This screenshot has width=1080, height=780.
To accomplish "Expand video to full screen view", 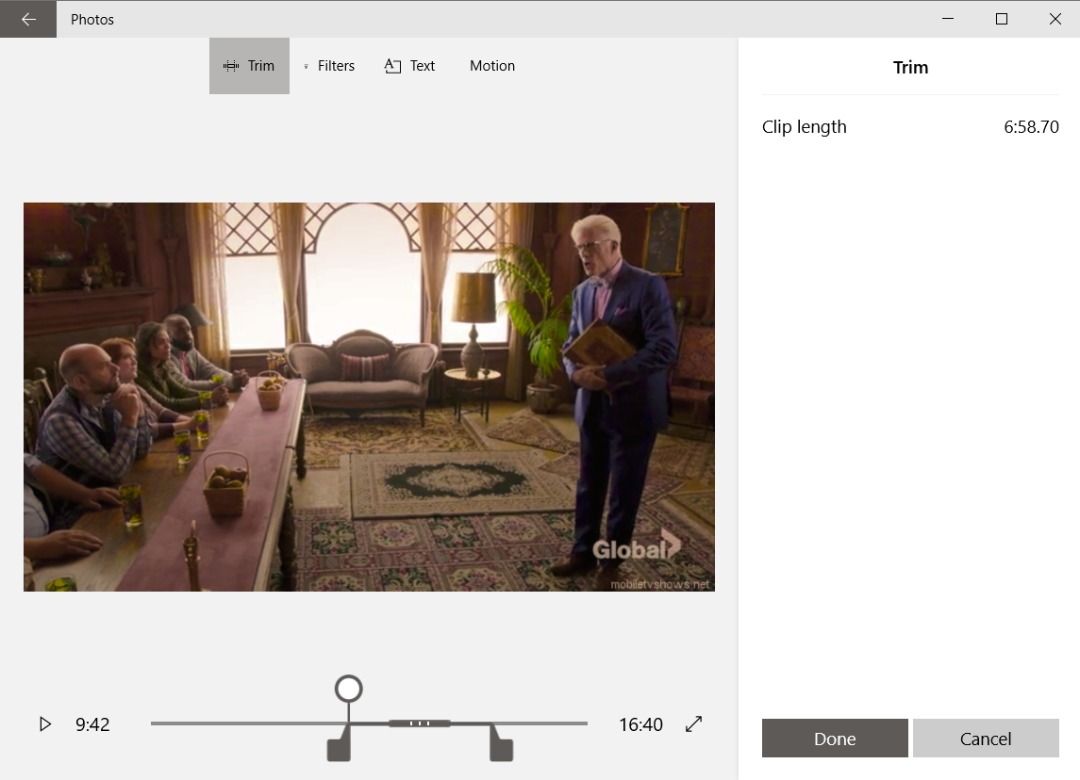I will tap(695, 724).
